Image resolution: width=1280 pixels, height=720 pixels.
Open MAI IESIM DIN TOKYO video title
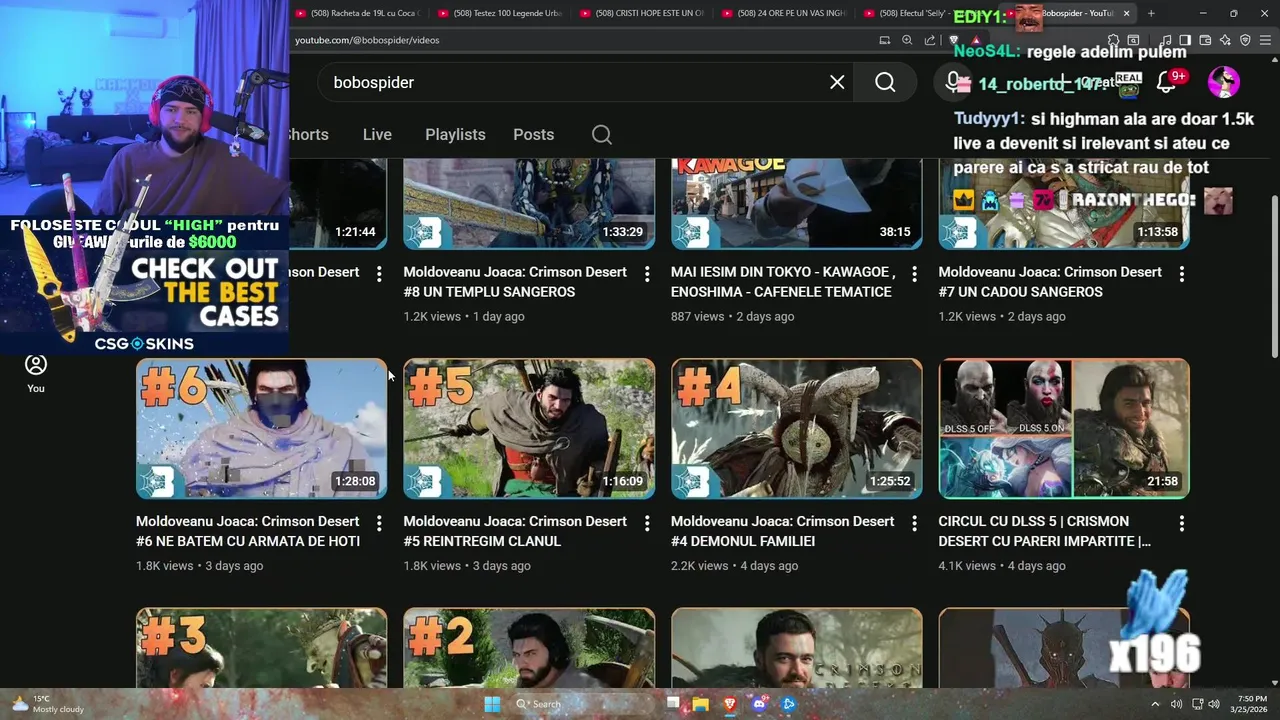(x=782, y=282)
